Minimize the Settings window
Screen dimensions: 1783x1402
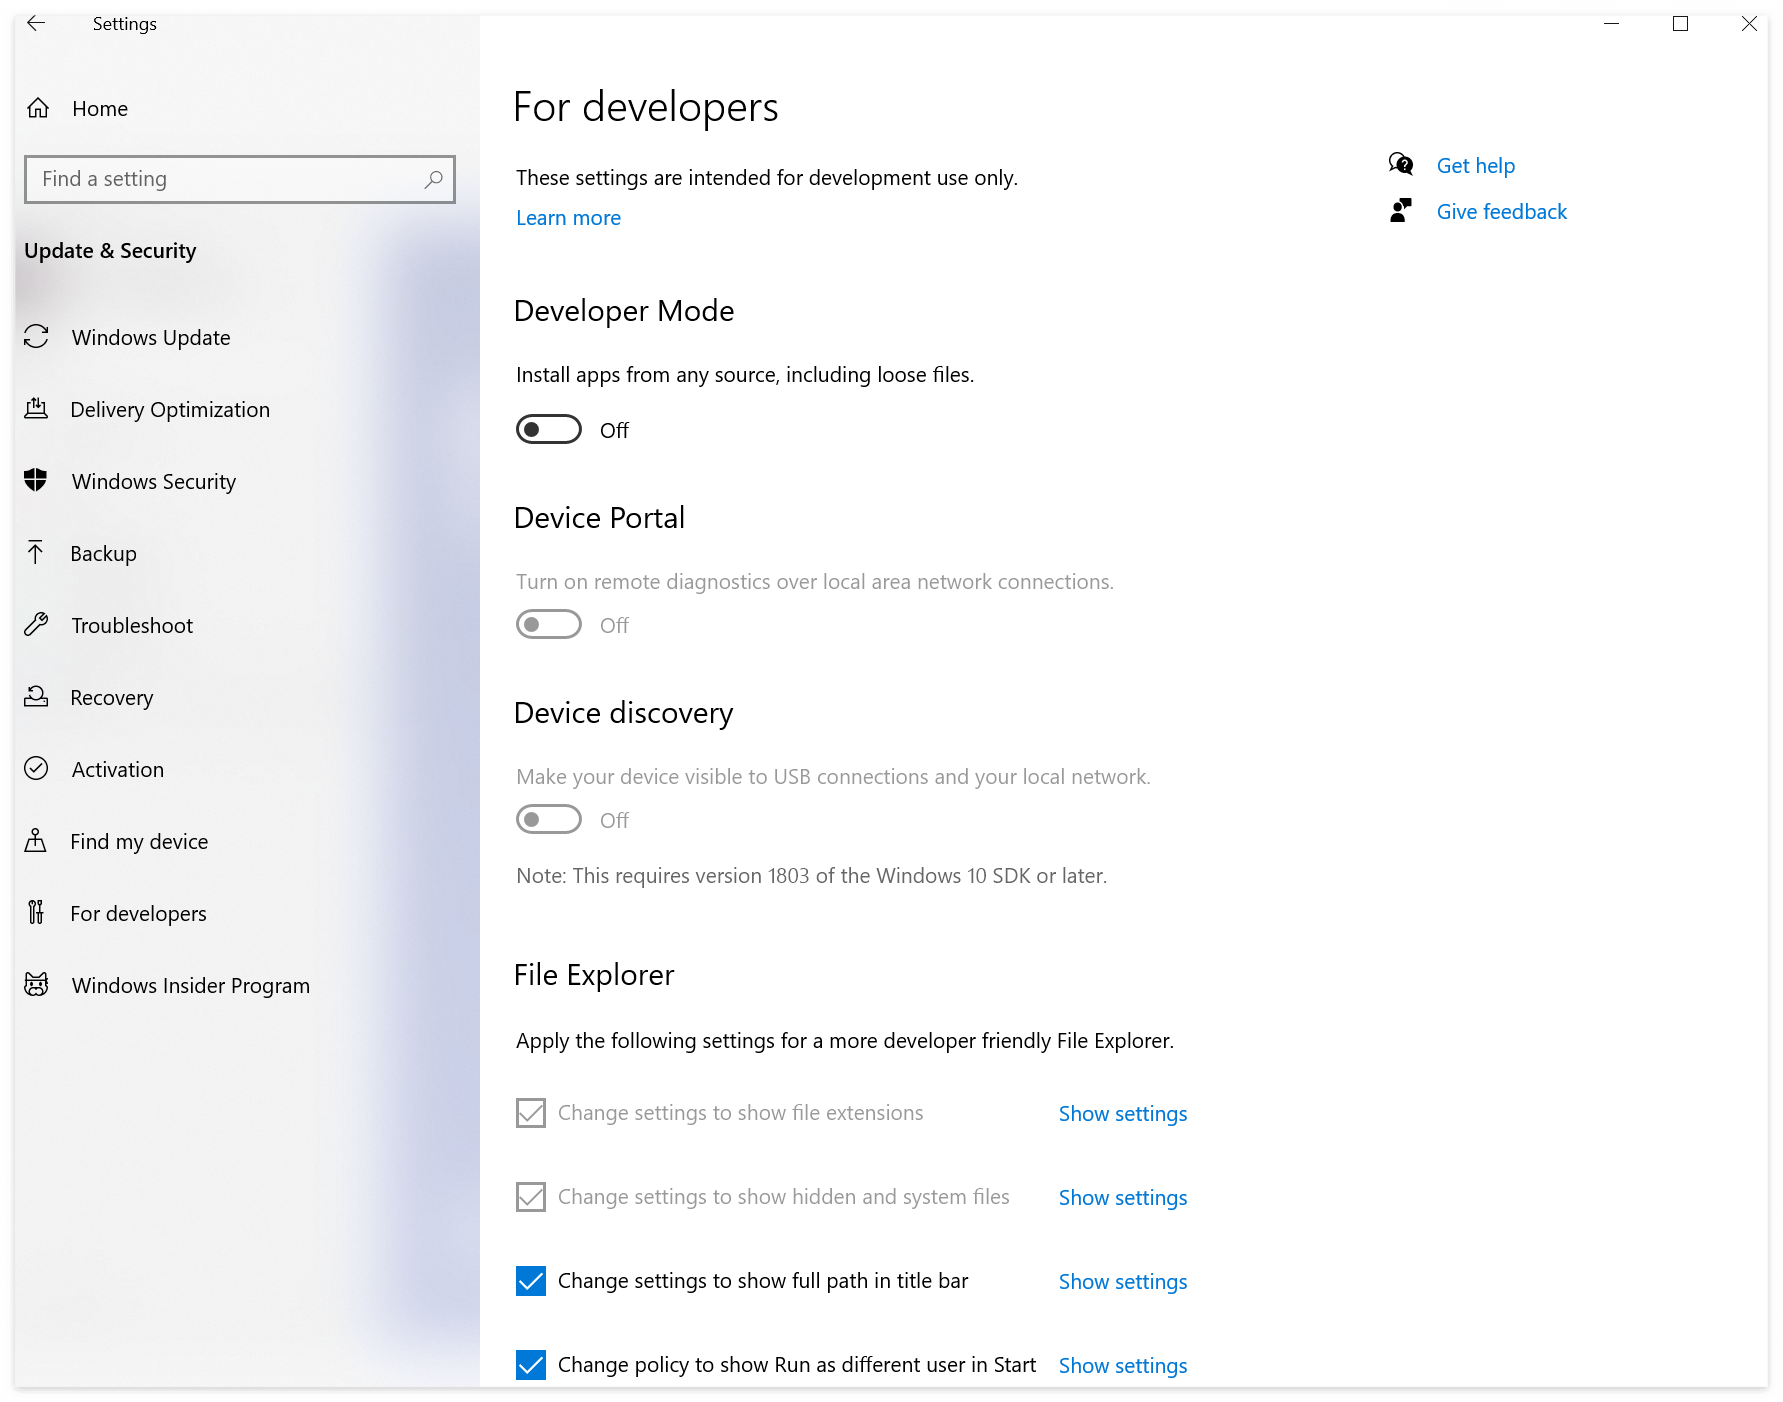point(1611,23)
